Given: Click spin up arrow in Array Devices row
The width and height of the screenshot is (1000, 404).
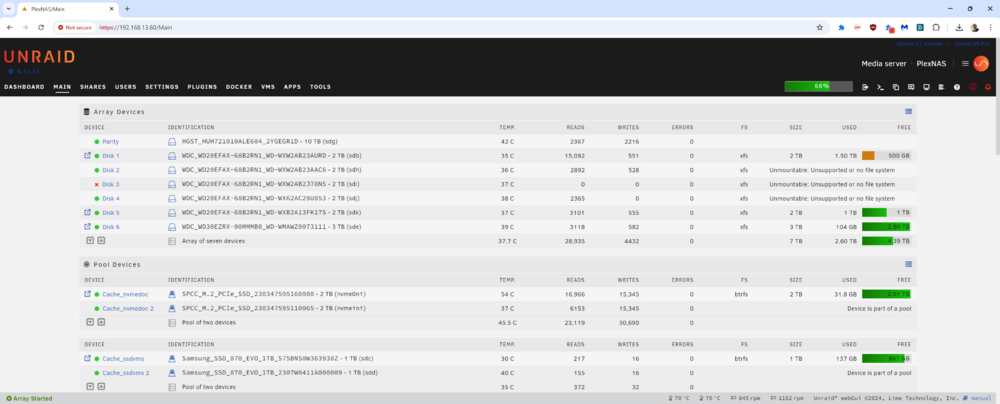Looking at the screenshot, I should pos(101,241).
